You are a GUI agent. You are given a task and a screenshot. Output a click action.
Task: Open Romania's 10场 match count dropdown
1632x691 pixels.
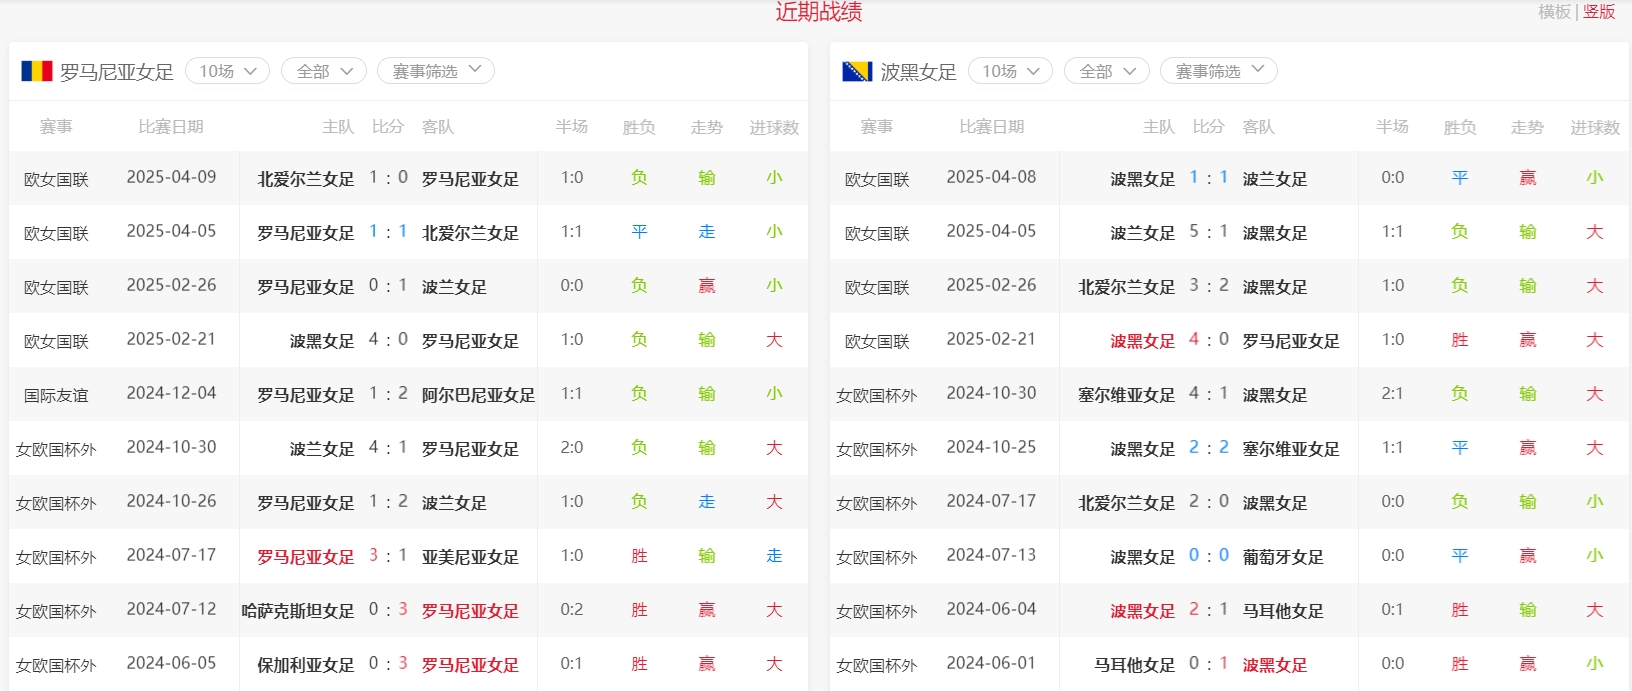[x=228, y=71]
